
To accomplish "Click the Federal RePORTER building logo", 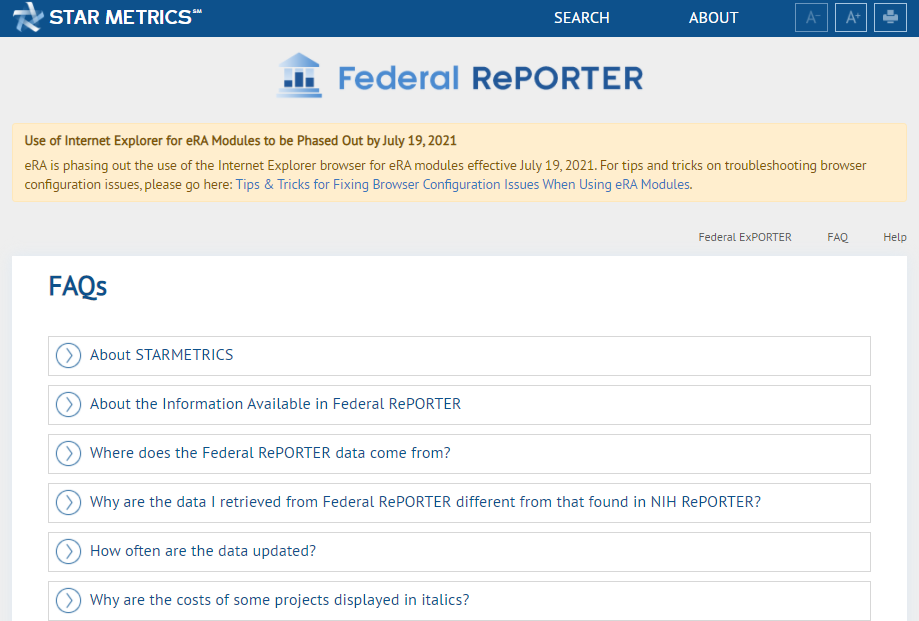I will [x=299, y=76].
